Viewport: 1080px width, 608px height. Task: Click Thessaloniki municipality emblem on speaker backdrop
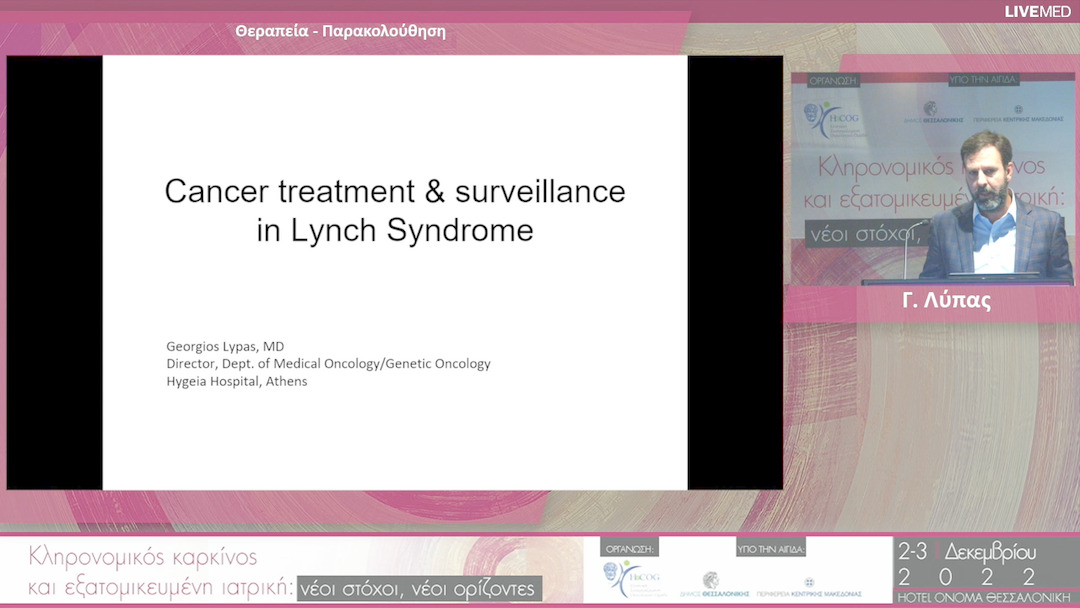pyautogui.click(x=931, y=110)
